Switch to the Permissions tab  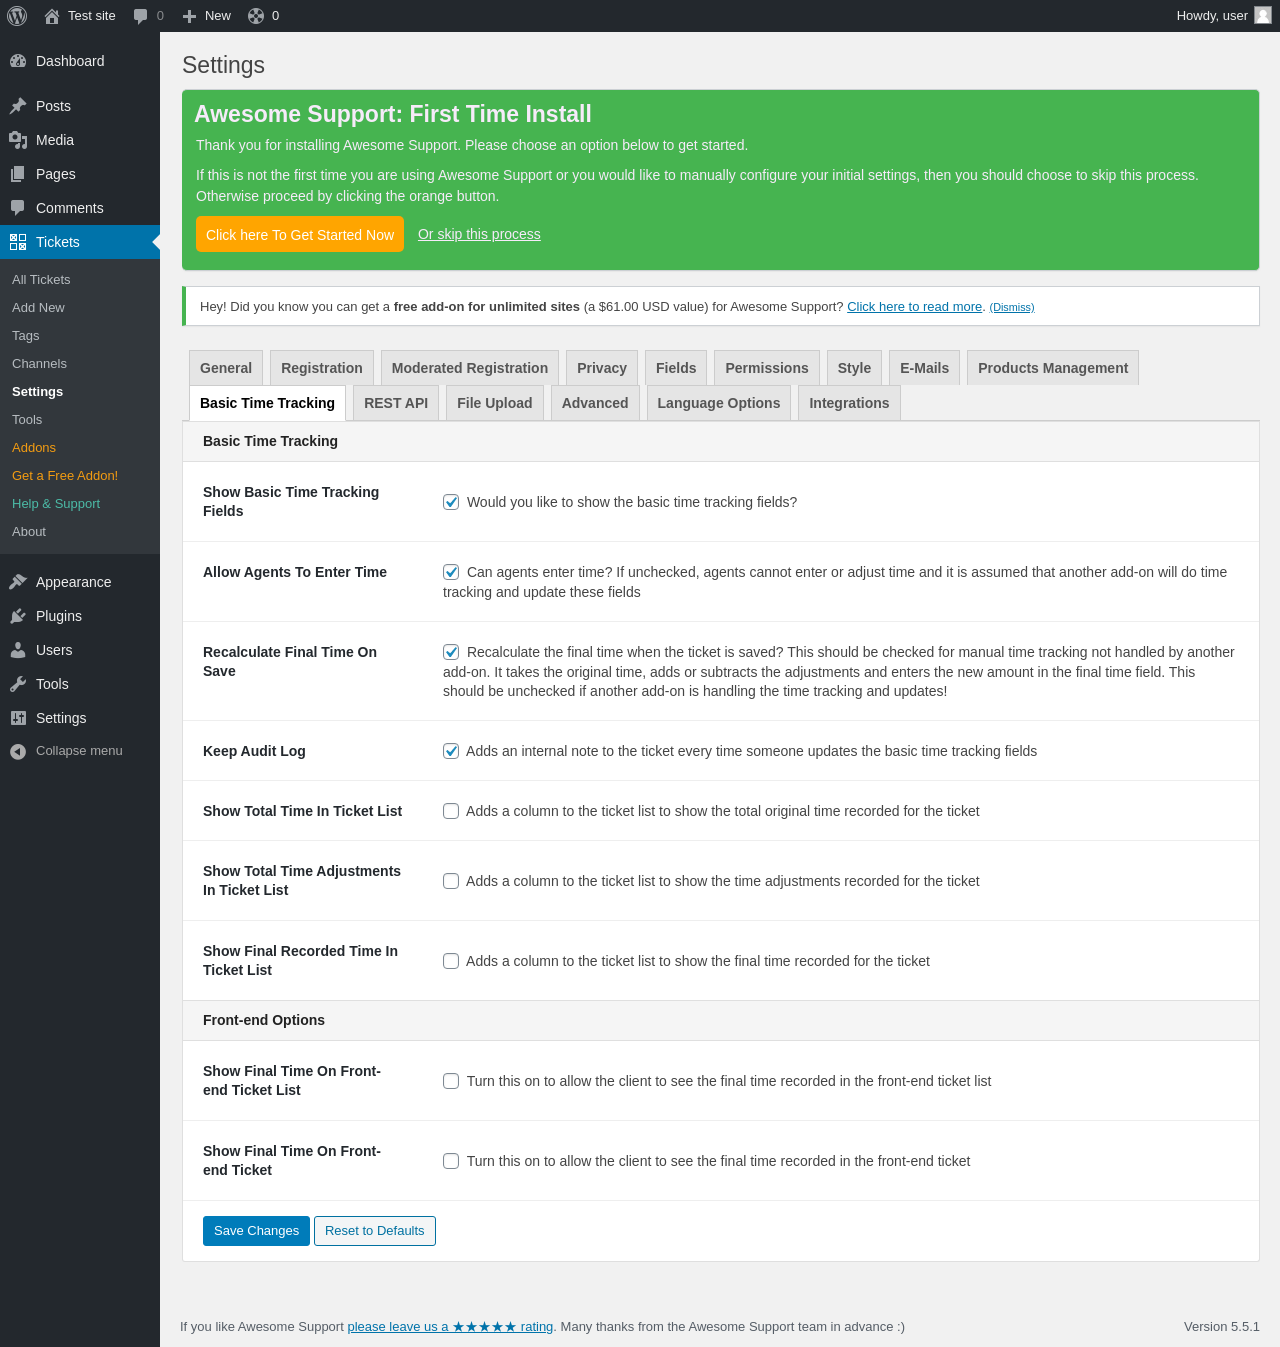pos(767,368)
